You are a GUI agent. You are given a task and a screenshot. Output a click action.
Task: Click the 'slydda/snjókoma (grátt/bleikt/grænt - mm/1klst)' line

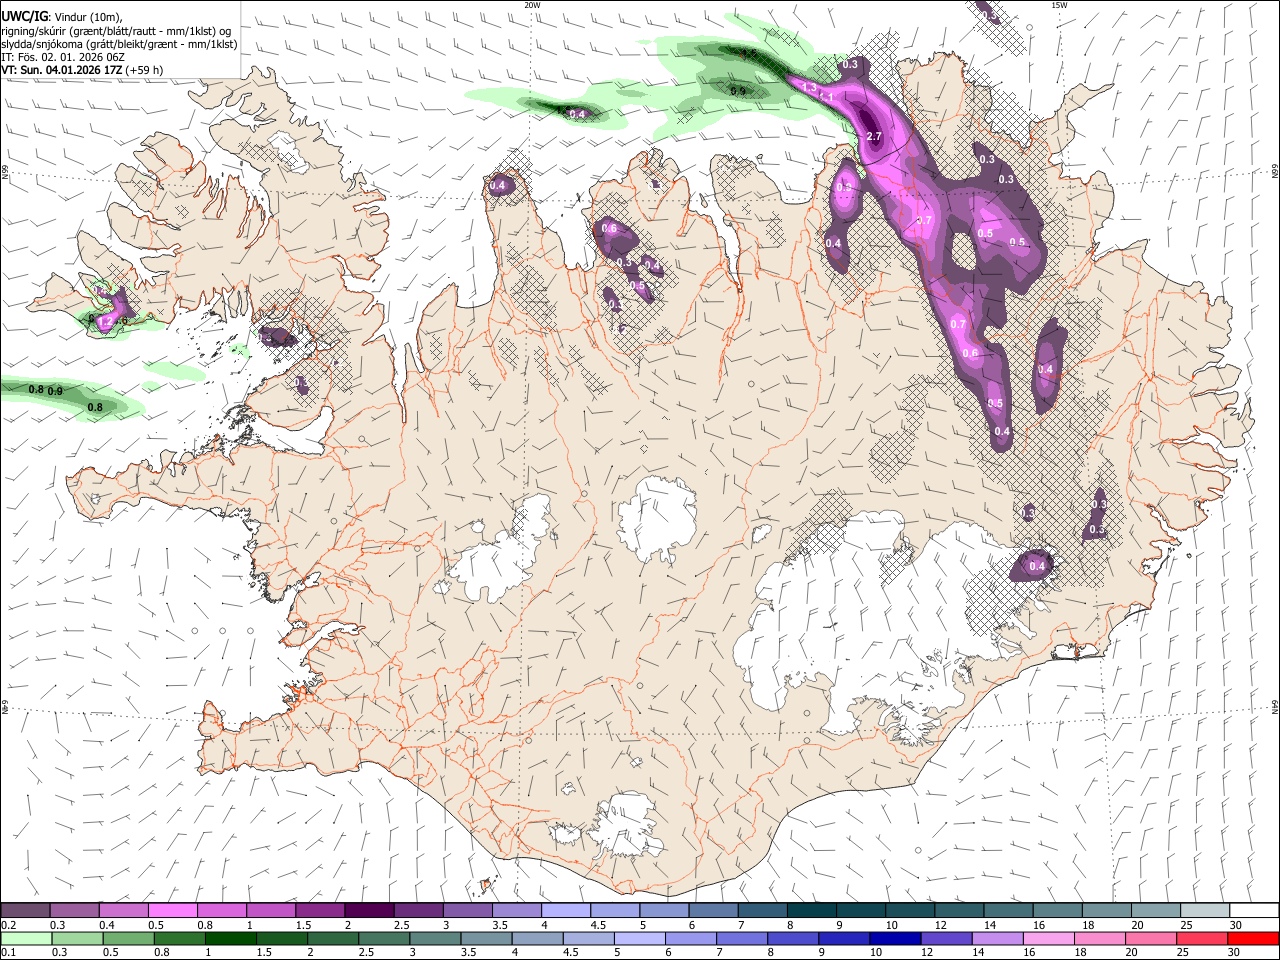(119, 44)
